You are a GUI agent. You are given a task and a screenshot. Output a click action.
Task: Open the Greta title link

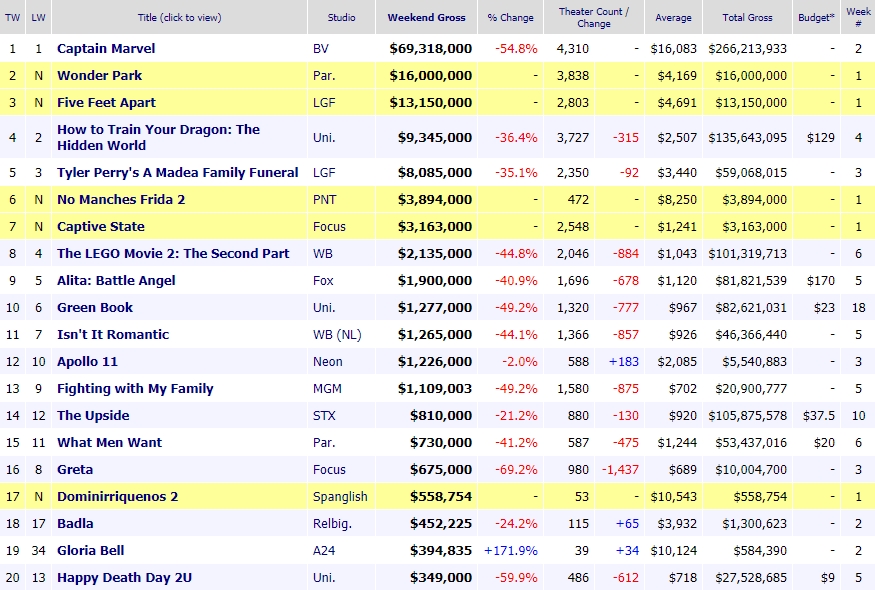[75, 469]
